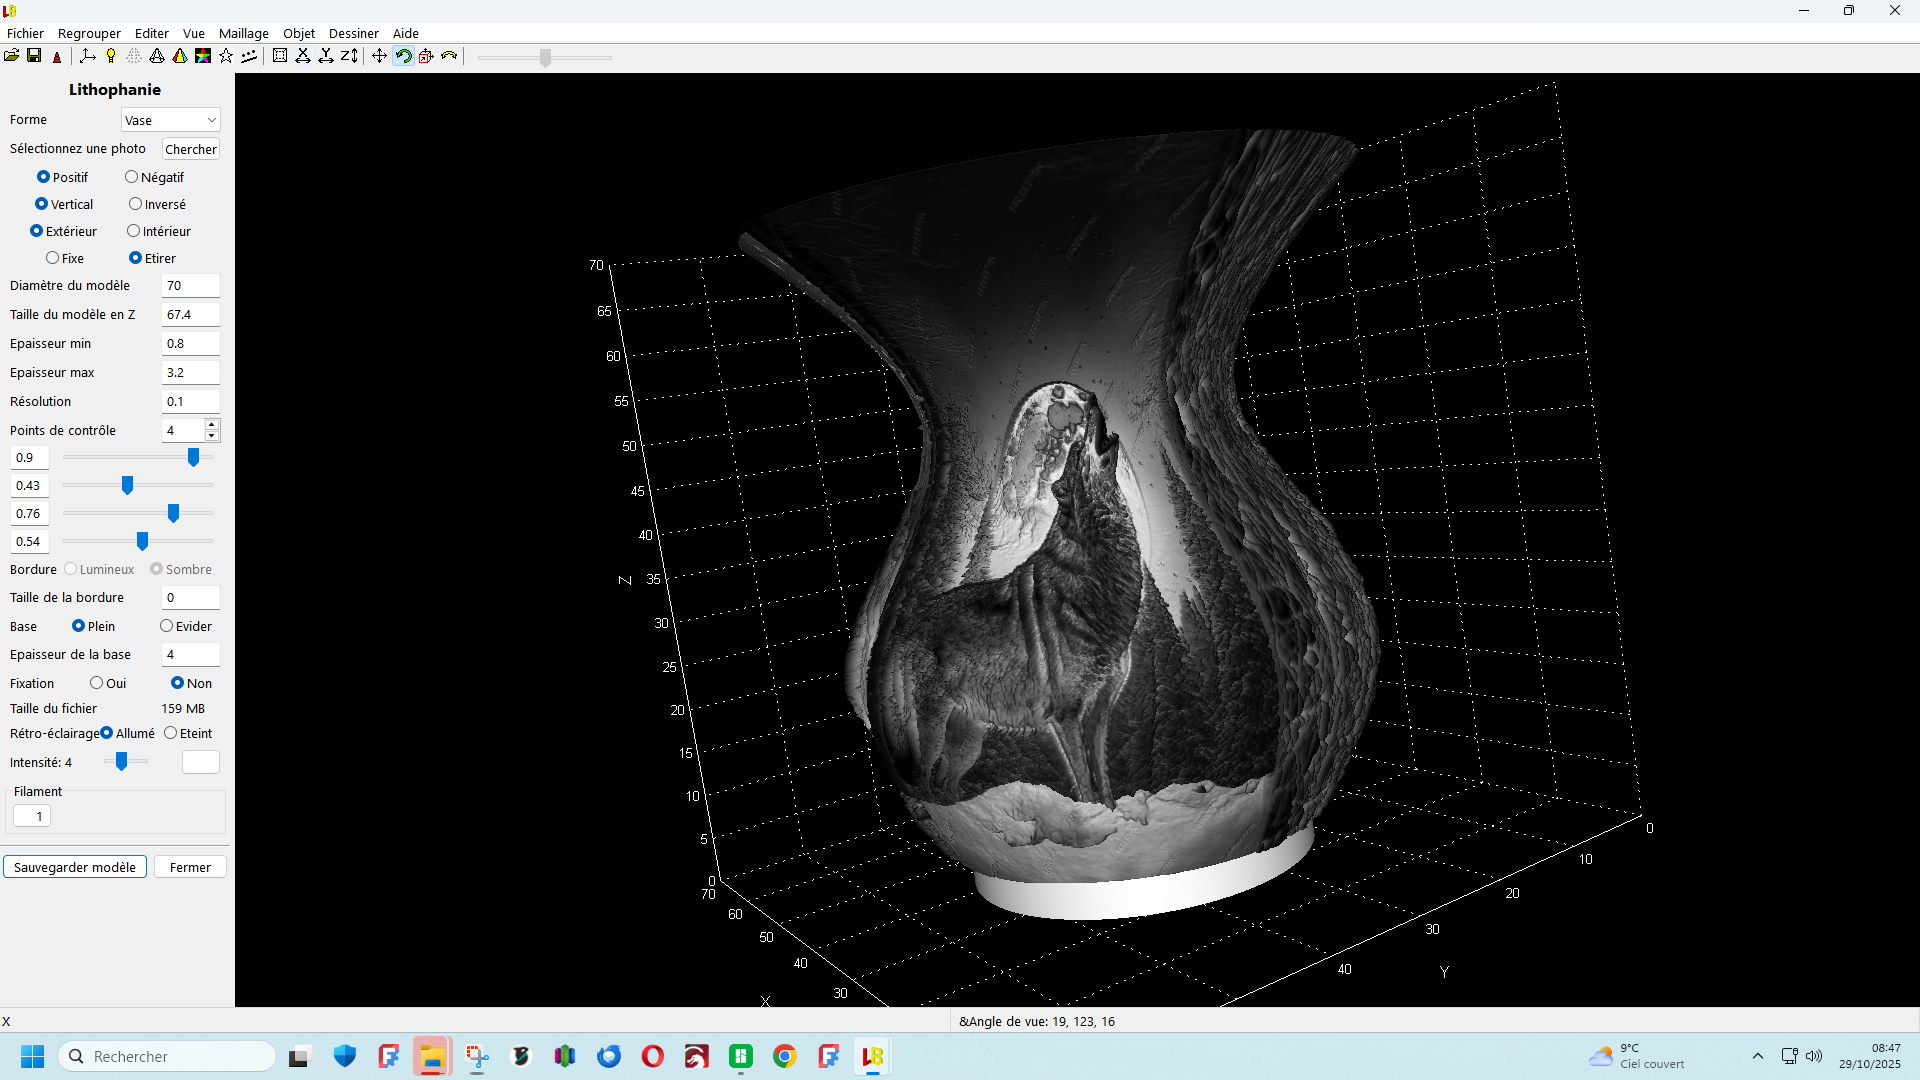Select Evider for the base
This screenshot has width=1920, height=1080.
(166, 626)
